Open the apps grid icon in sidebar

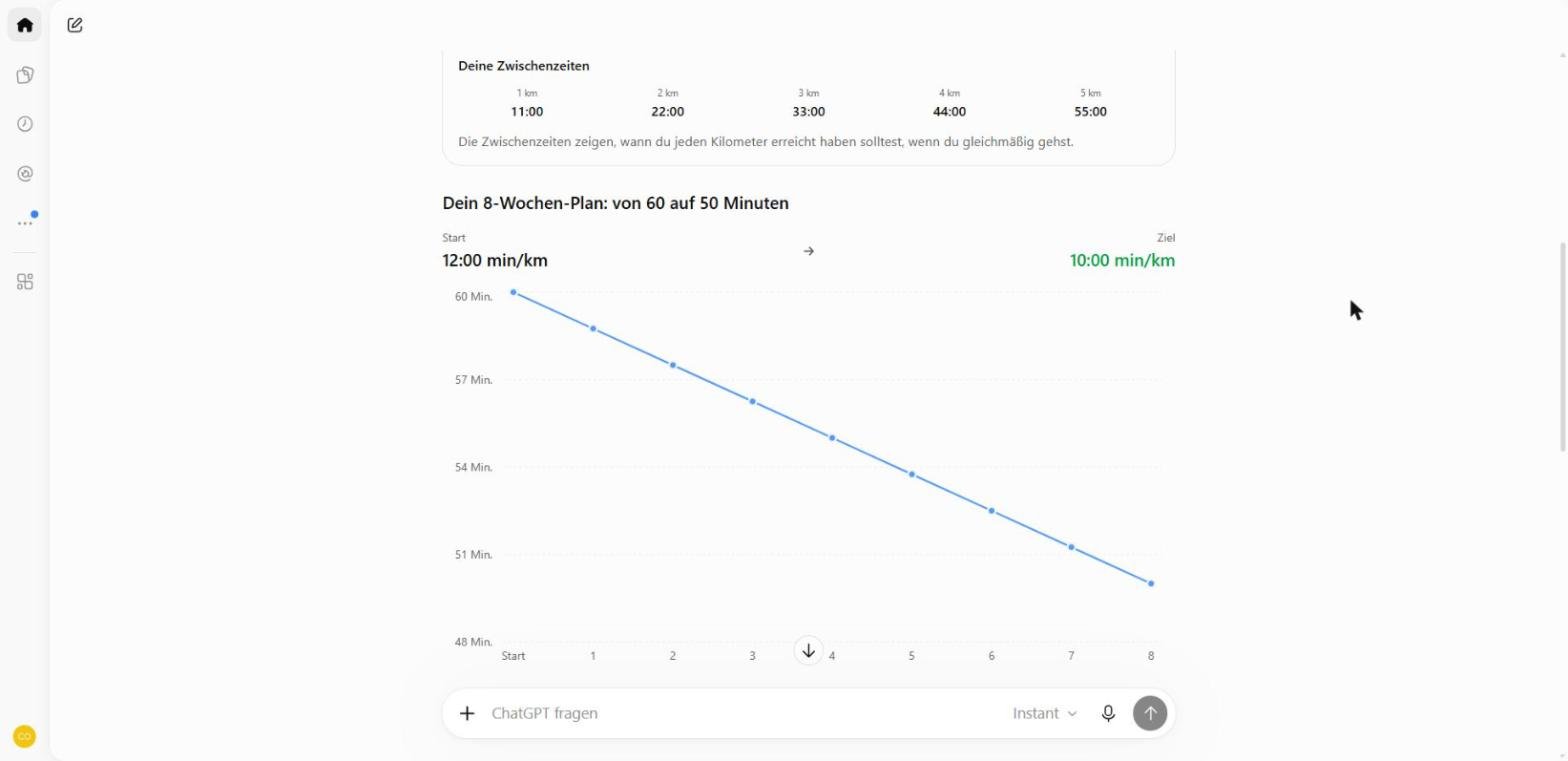[25, 282]
